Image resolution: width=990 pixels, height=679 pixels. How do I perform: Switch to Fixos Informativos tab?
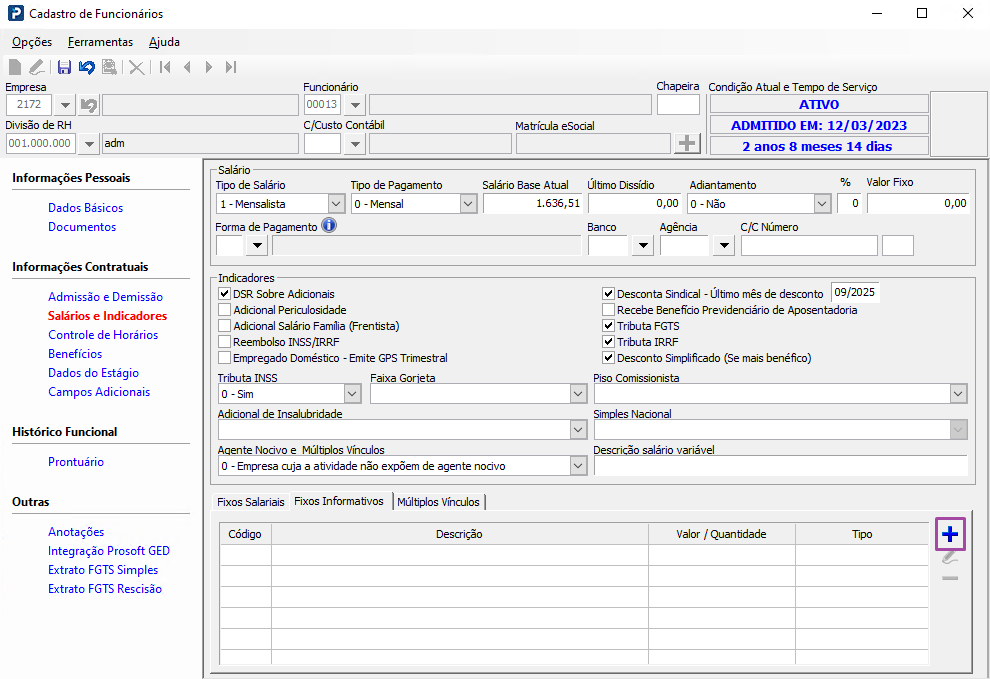coord(339,501)
